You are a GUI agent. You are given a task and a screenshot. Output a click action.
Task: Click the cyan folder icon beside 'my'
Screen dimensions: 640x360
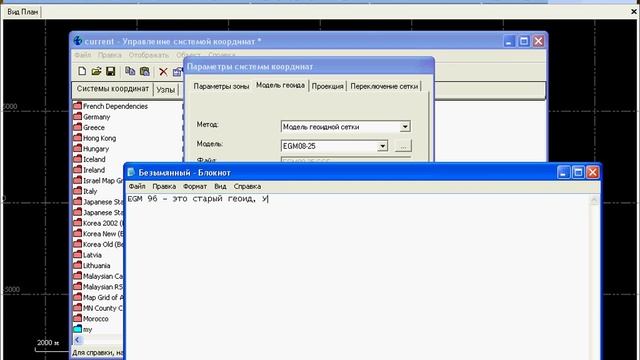pyautogui.click(x=78, y=329)
